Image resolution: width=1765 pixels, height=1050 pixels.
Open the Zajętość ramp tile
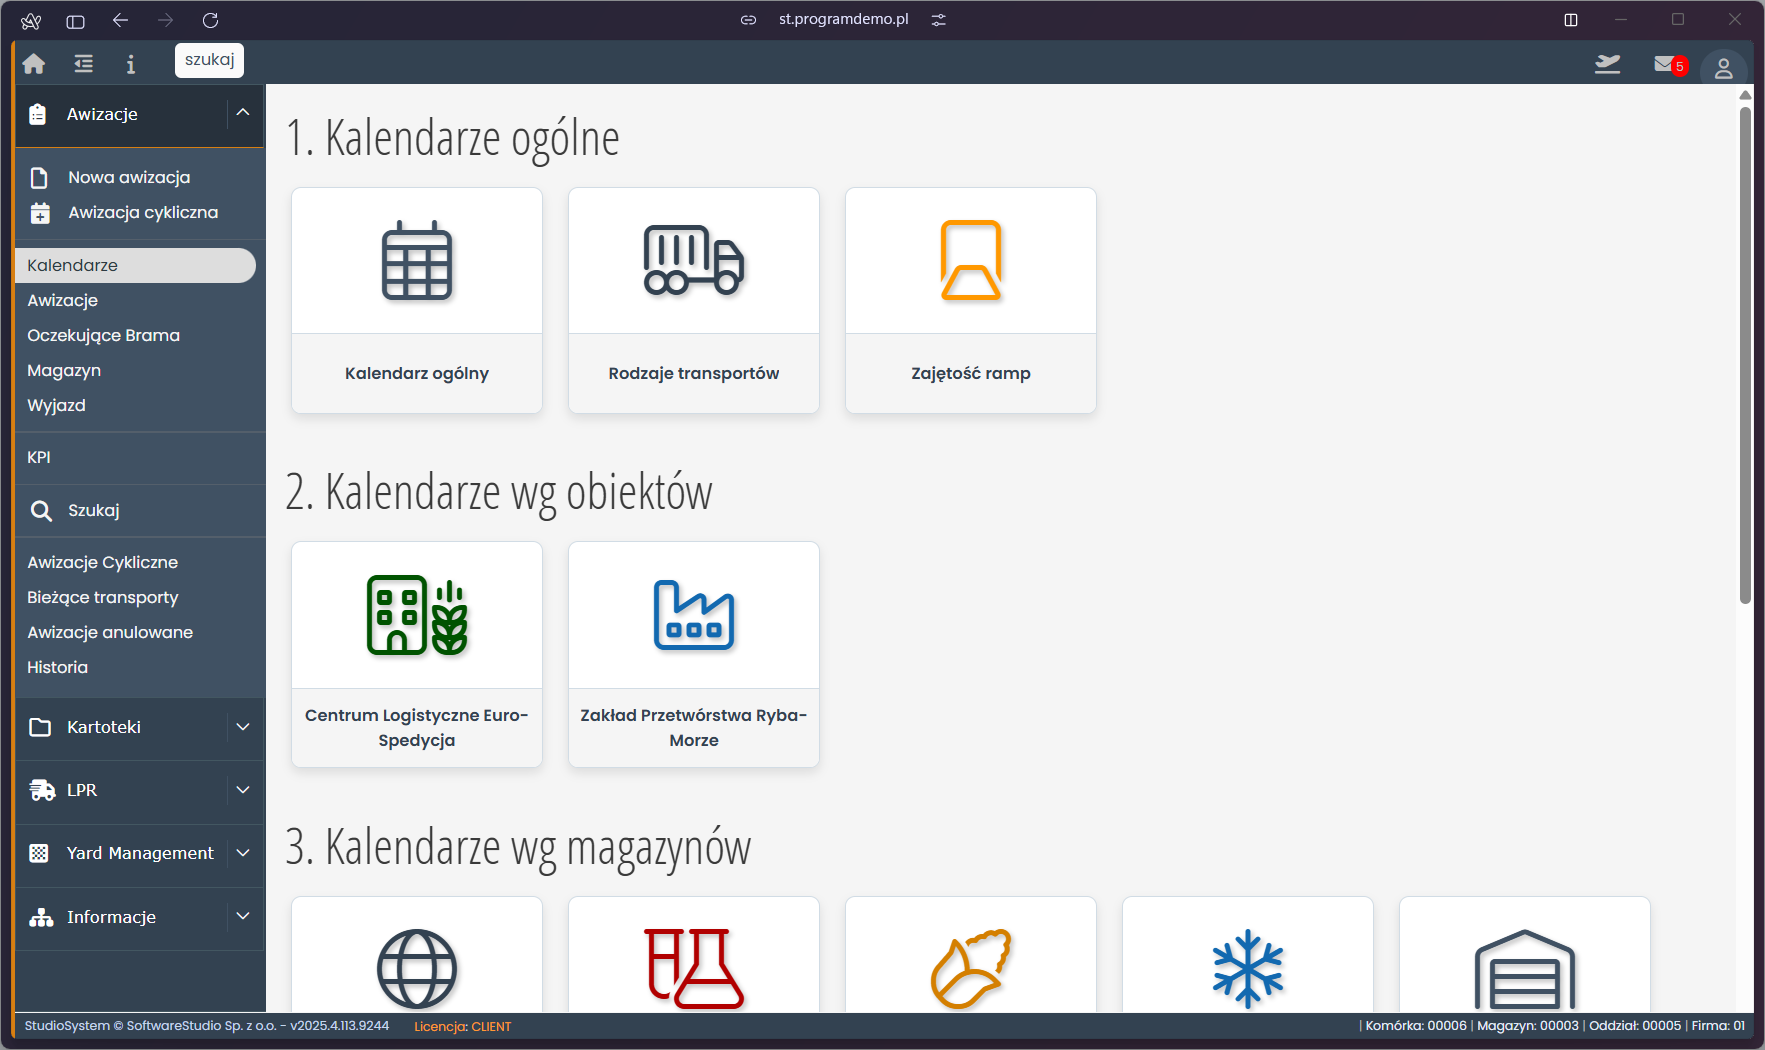971,300
